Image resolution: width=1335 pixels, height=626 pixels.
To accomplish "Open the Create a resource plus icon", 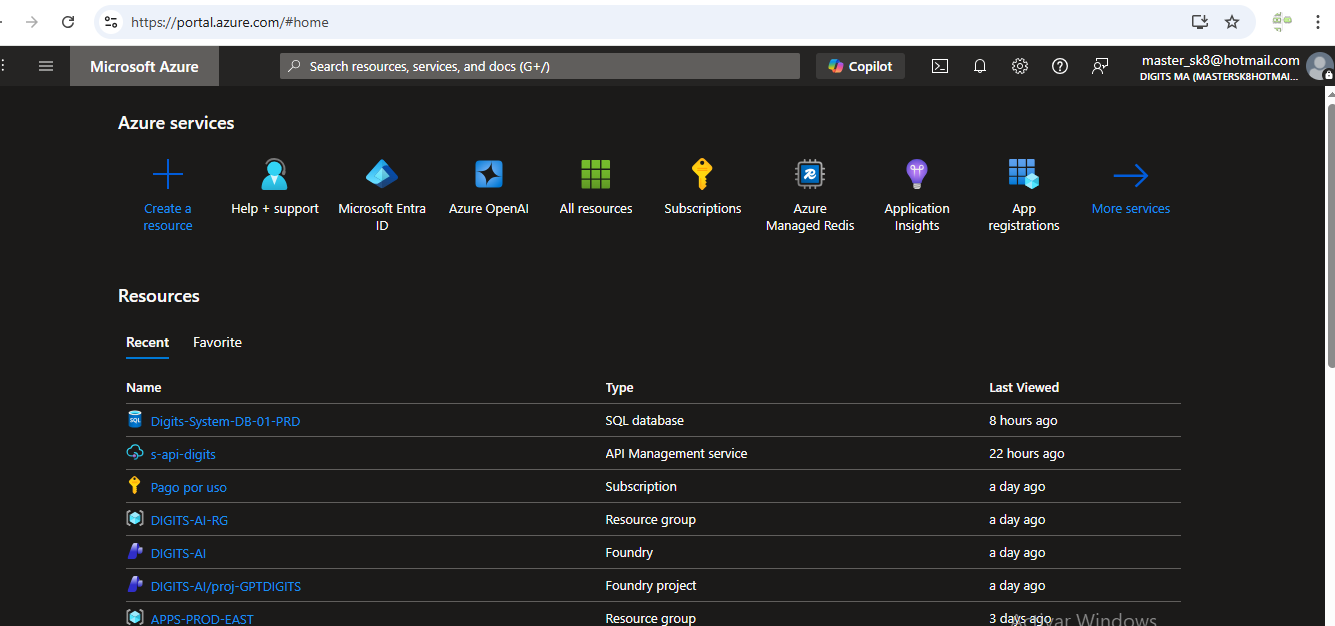I will coord(167,175).
